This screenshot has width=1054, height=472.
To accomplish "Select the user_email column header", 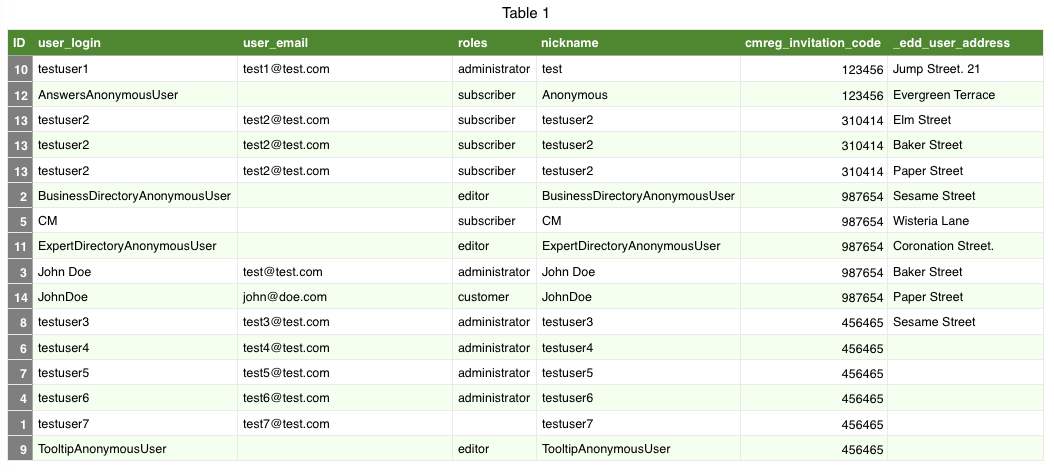I will point(275,43).
